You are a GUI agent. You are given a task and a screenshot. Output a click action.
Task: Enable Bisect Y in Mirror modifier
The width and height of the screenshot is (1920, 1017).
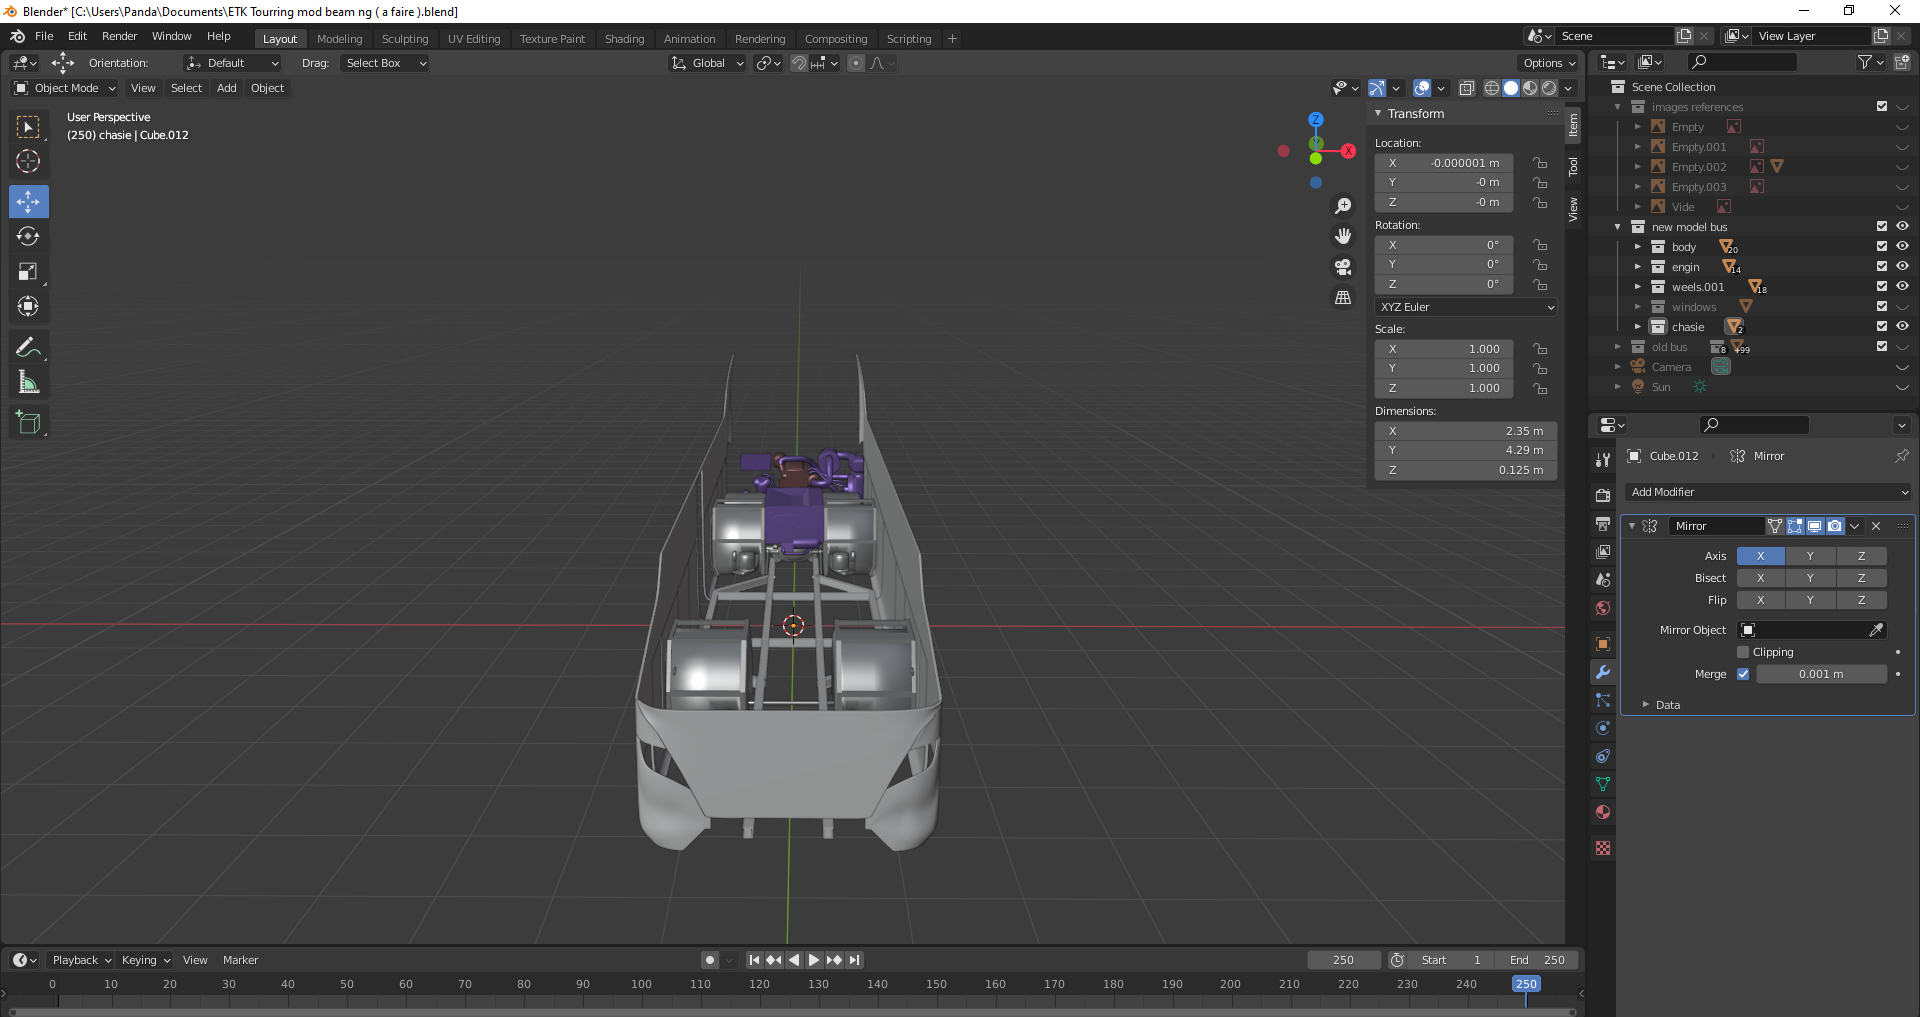[x=1810, y=578]
